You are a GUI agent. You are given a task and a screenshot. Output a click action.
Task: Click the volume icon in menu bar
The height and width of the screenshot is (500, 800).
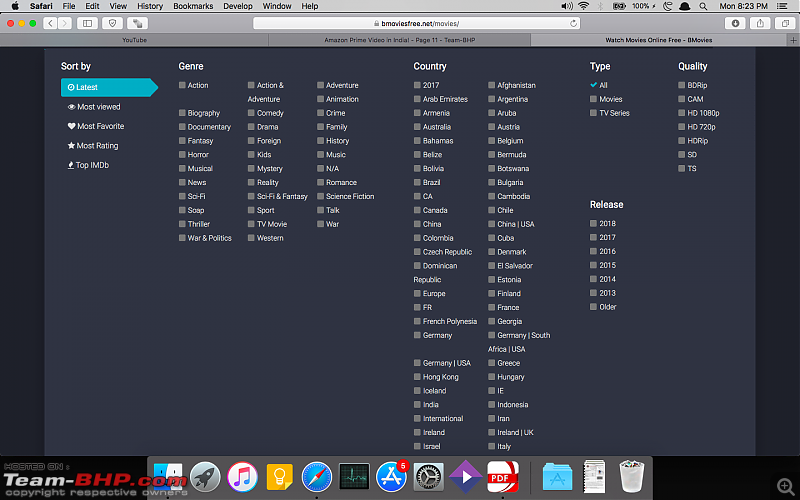point(567,6)
